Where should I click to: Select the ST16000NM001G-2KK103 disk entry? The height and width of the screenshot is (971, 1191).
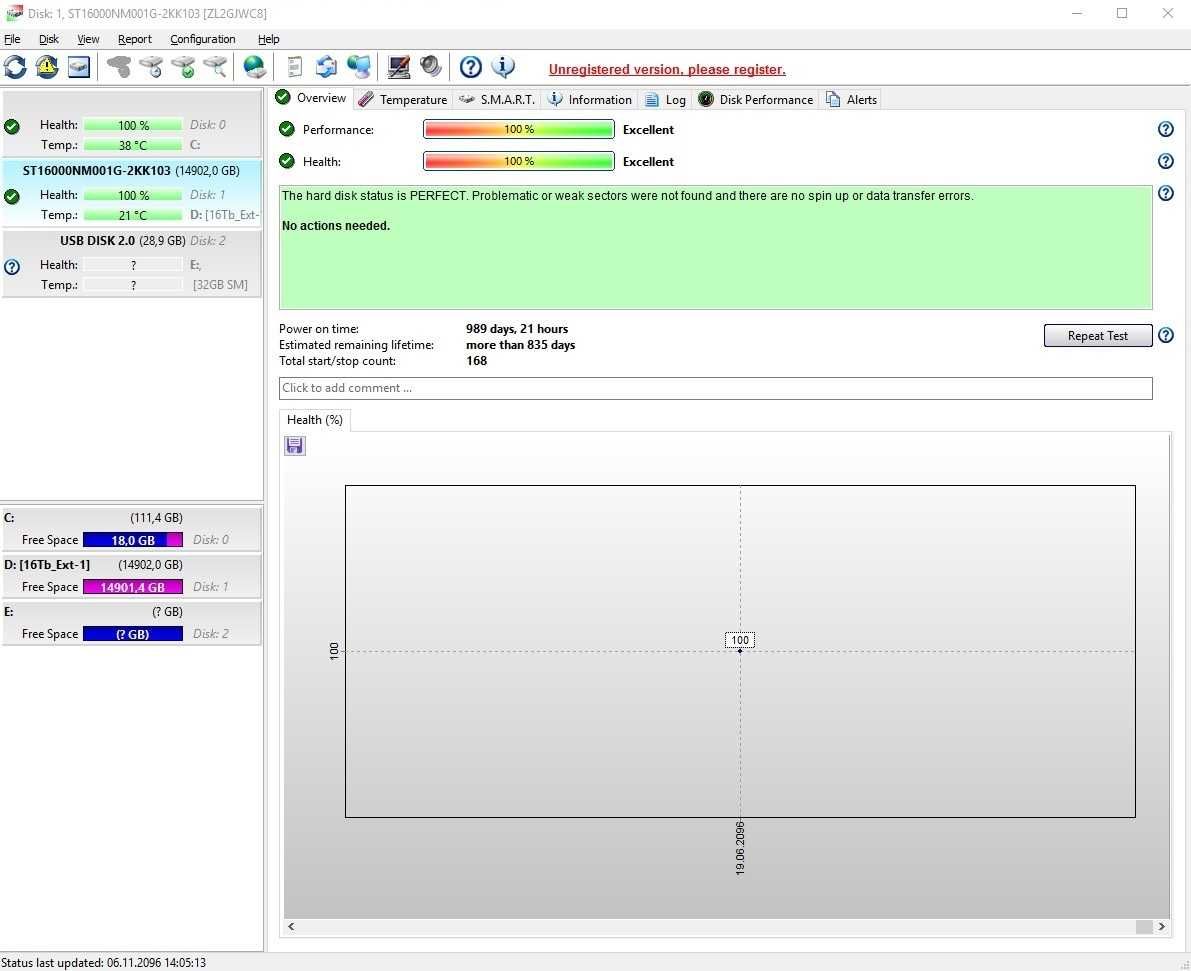[x=131, y=192]
